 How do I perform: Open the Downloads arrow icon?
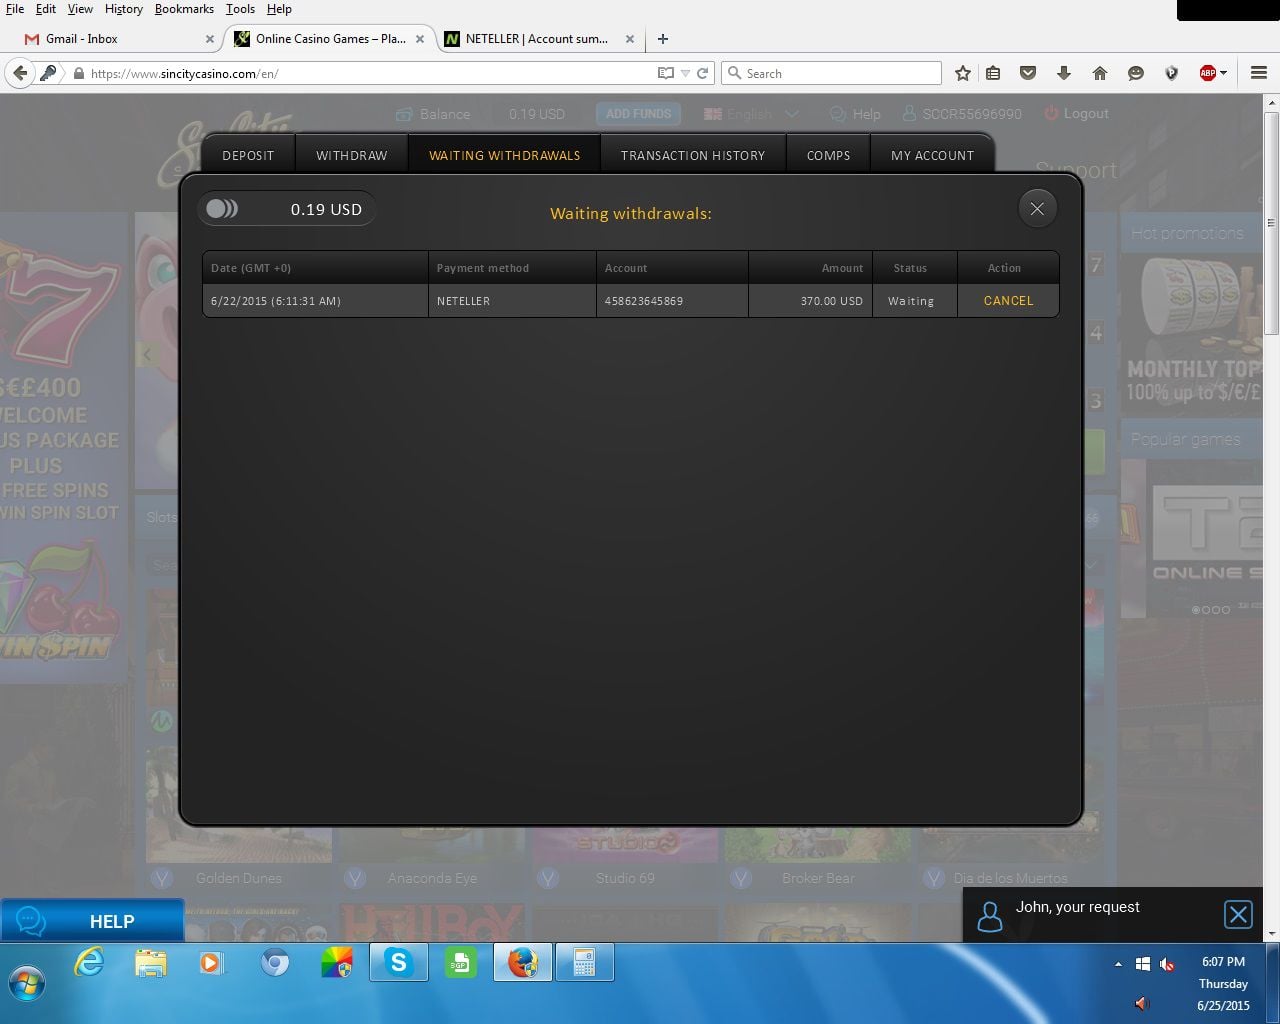(1064, 73)
